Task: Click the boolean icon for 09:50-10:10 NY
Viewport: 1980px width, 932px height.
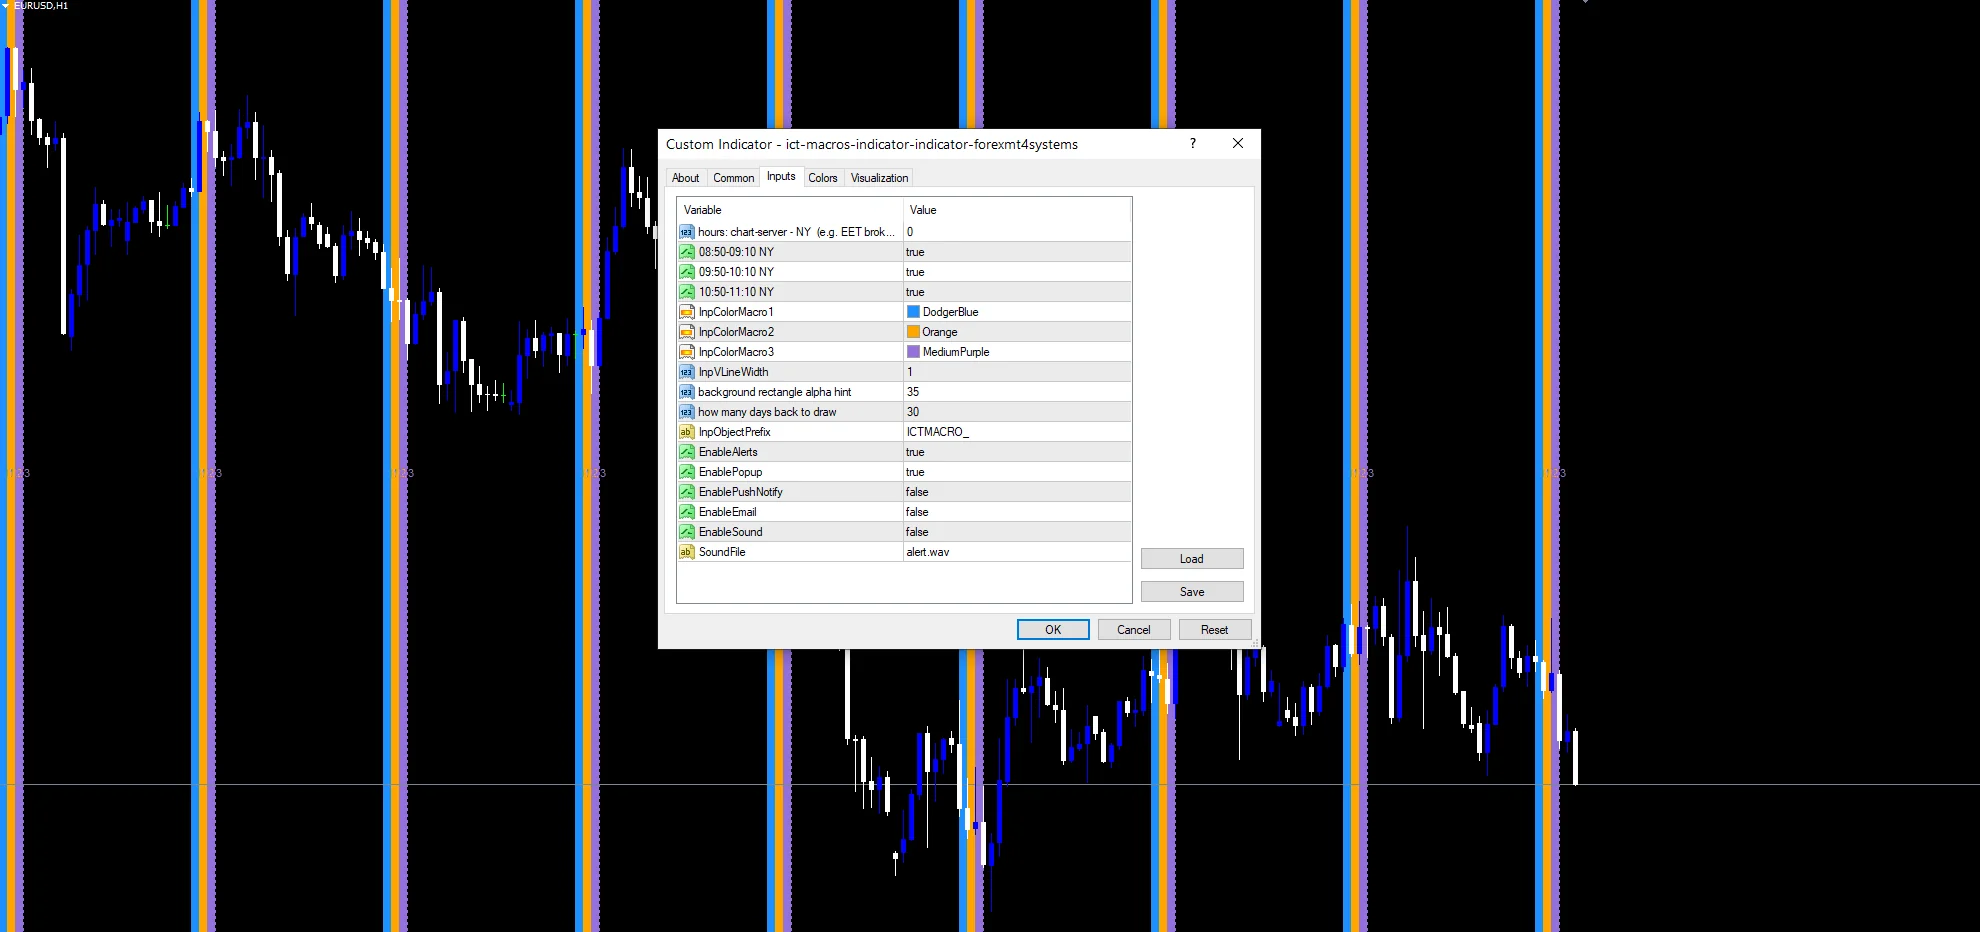Action: coord(686,272)
